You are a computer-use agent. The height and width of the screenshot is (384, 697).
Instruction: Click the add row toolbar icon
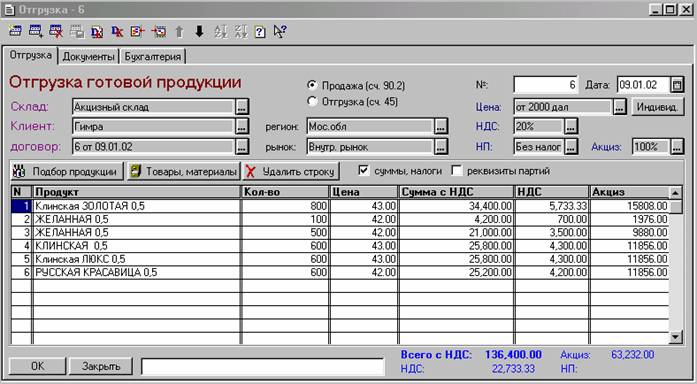click(36, 31)
